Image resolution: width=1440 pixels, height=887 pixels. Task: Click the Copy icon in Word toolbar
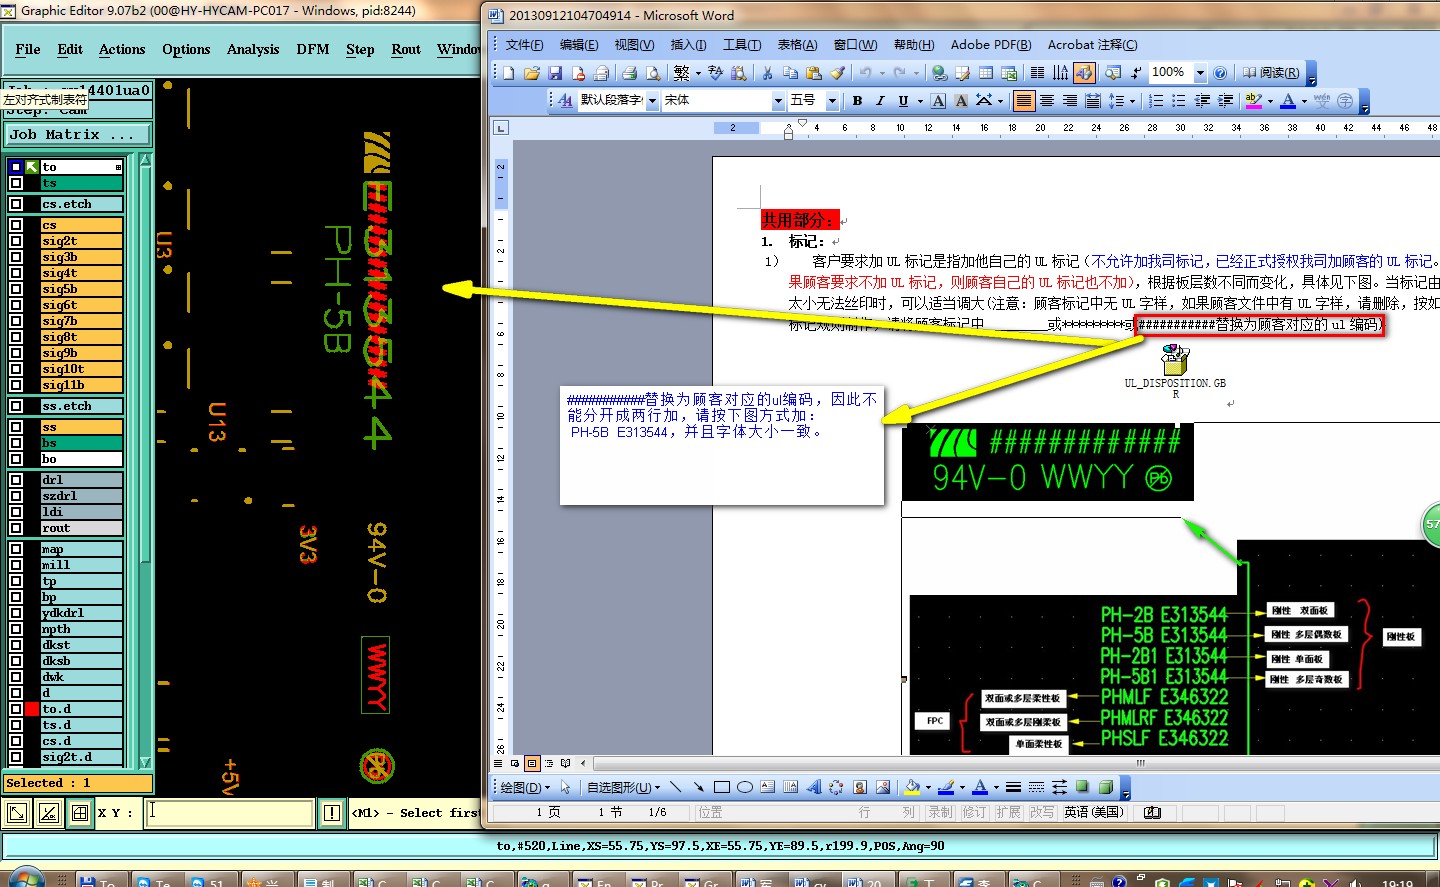pyautogui.click(x=790, y=73)
